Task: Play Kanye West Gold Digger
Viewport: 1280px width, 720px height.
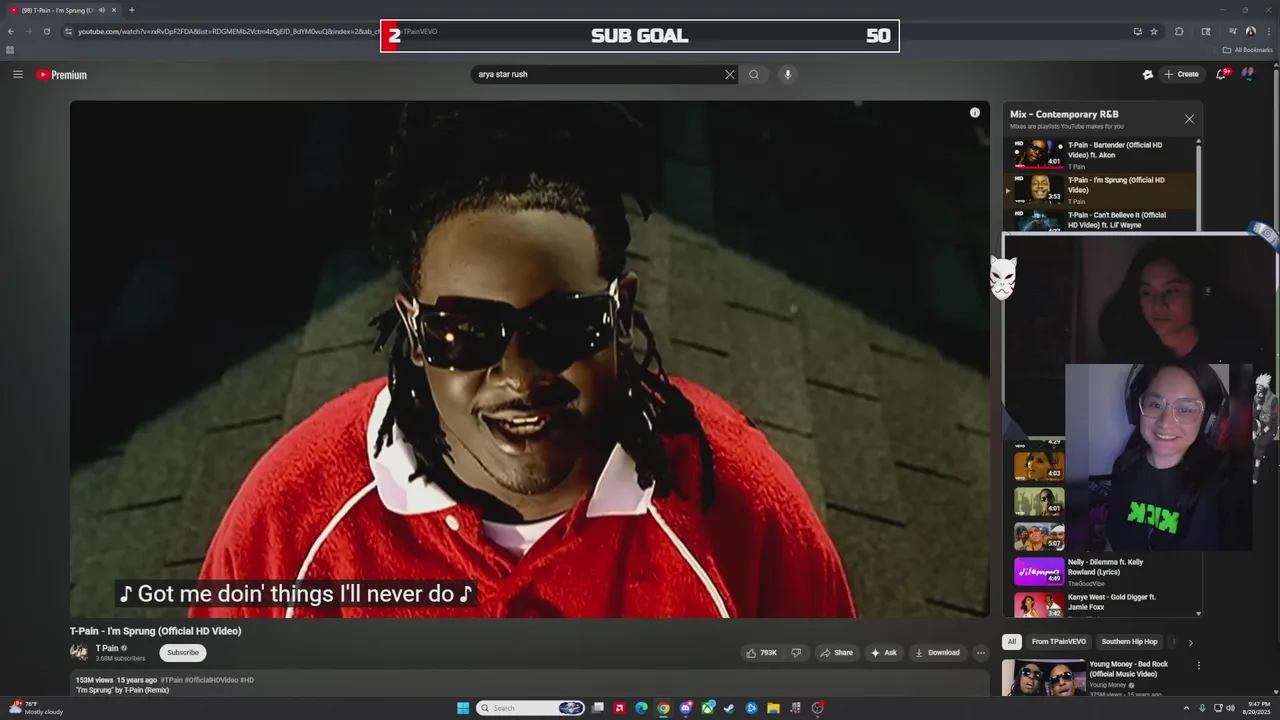Action: coord(1099,605)
